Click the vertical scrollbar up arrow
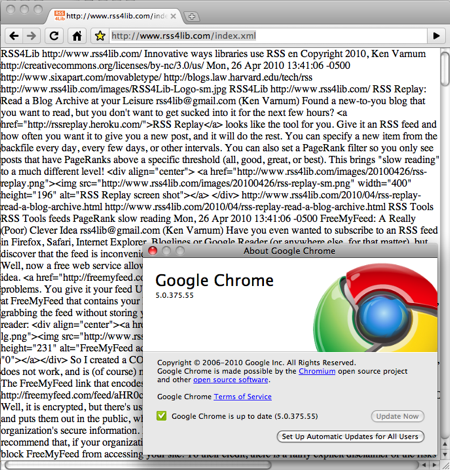Screen dimensions: 450x470 445,445
